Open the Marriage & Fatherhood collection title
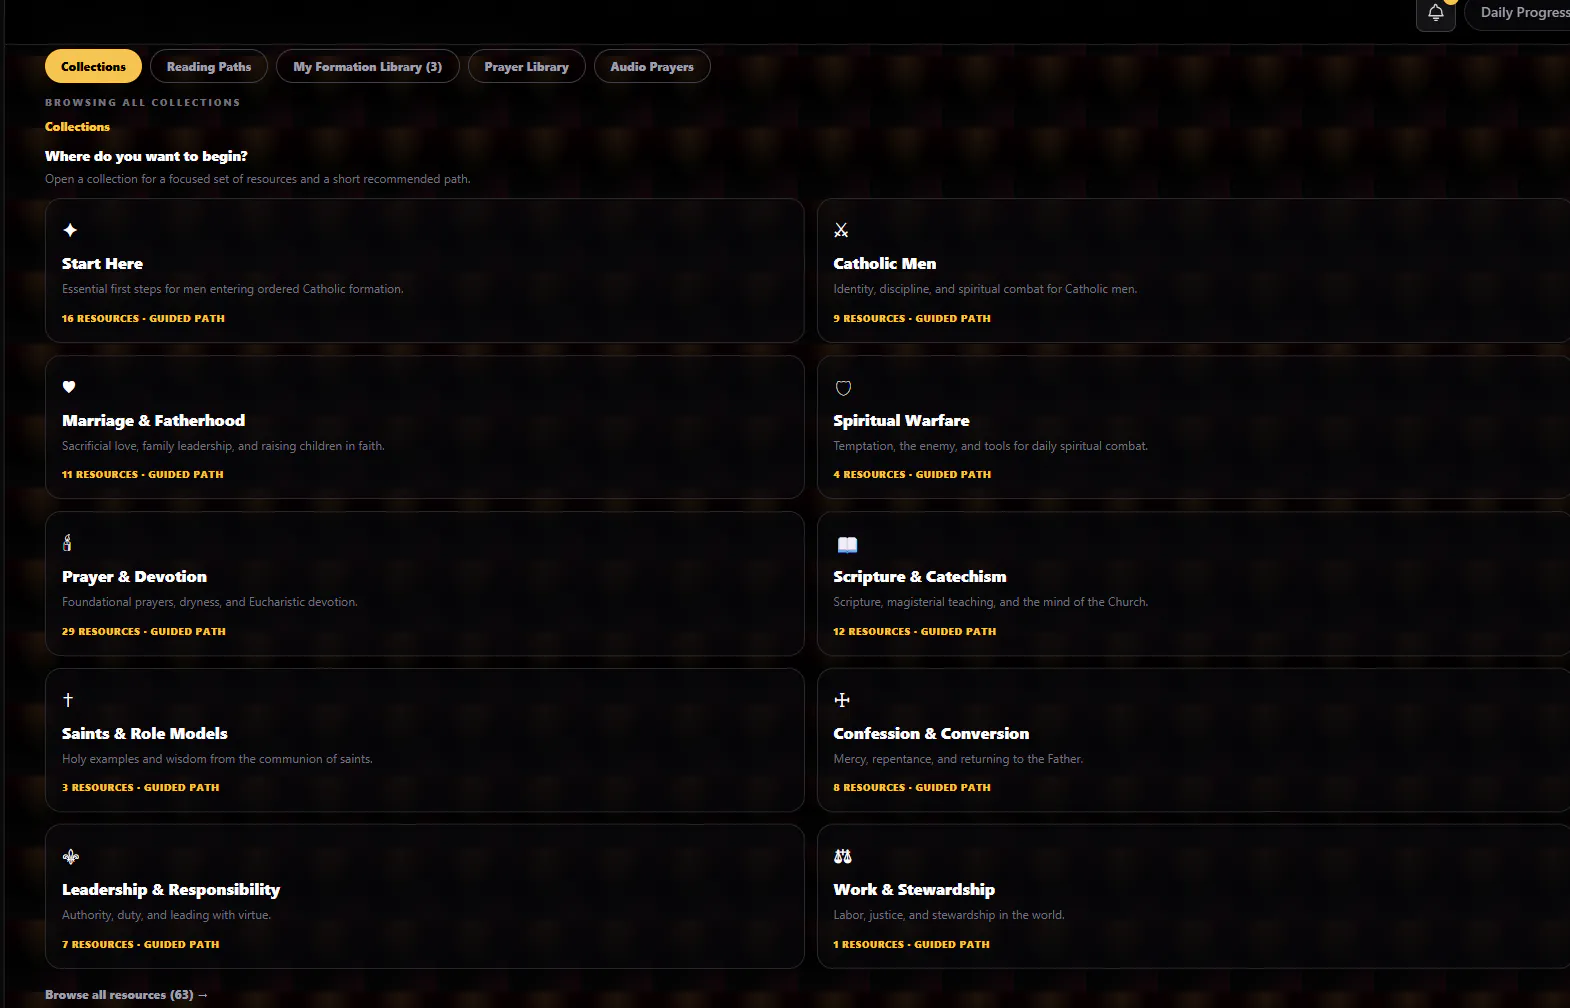Viewport: 1570px width, 1008px height. (x=153, y=421)
